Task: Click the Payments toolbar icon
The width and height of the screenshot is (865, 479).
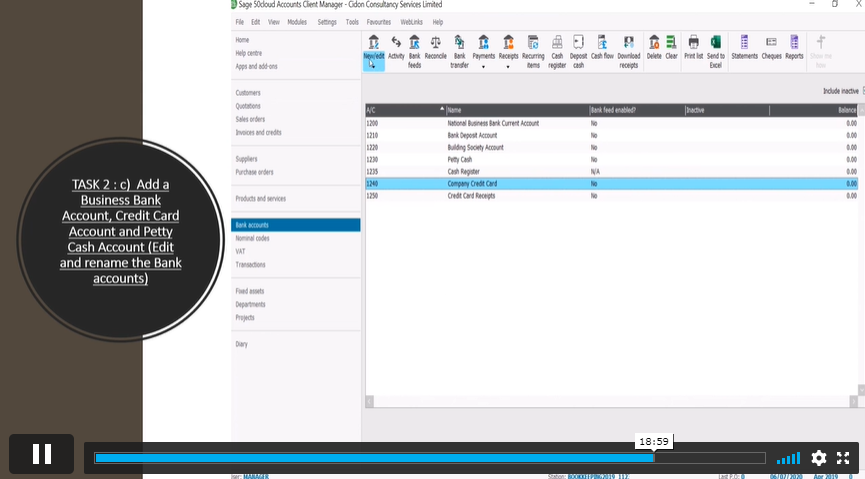Action: [x=483, y=42]
